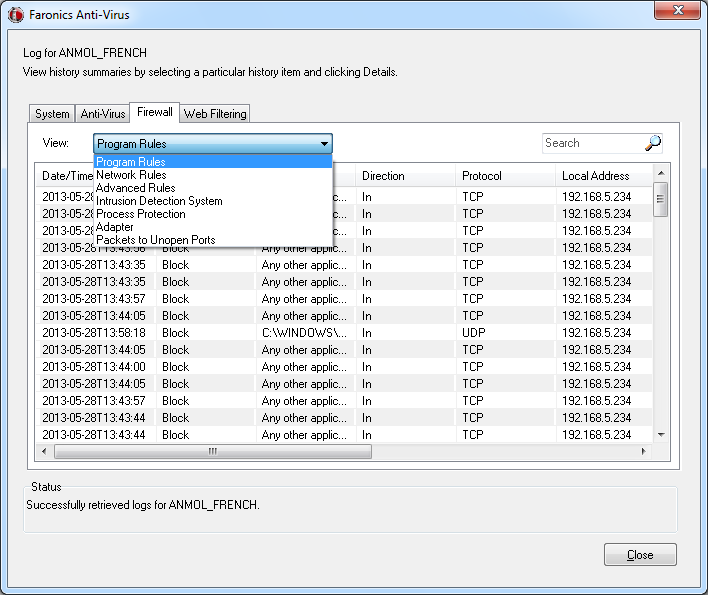Click the Faronics Anti-Virus title bar logo
This screenshot has height=595, width=708.
click(x=15, y=15)
